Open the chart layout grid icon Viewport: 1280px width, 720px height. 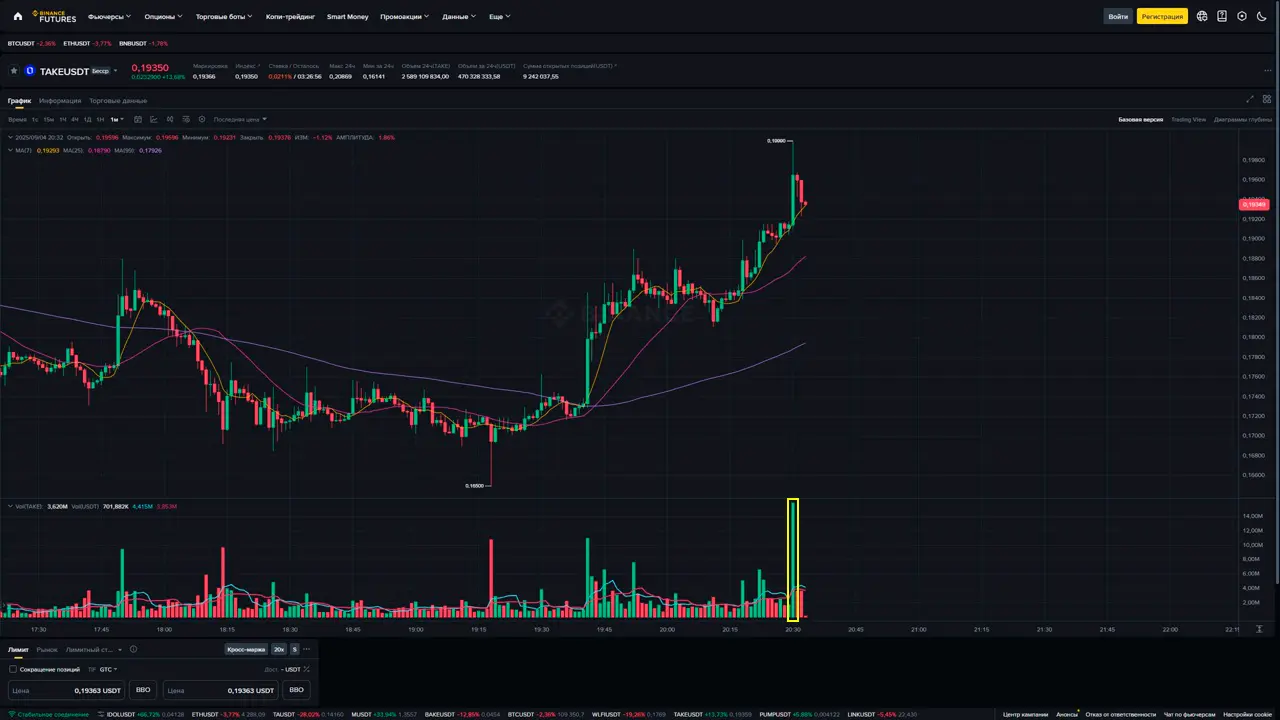[1267, 99]
